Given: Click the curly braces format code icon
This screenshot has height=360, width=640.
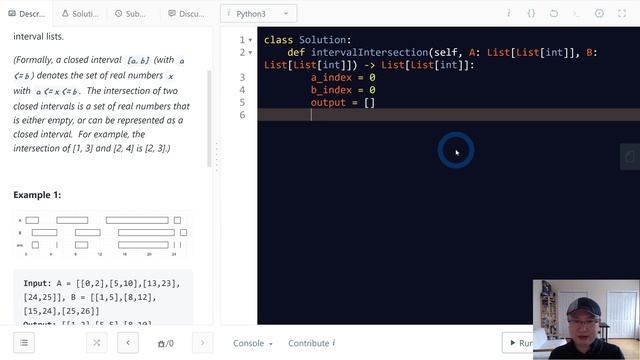Looking at the screenshot, I should [531, 13].
